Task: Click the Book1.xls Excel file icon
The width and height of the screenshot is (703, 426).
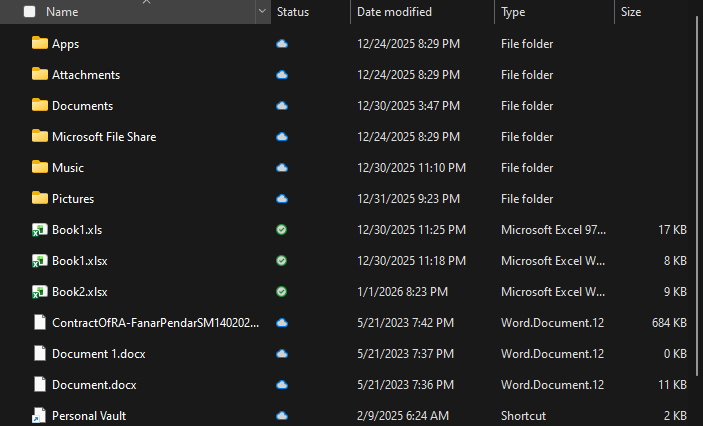Action: point(40,230)
